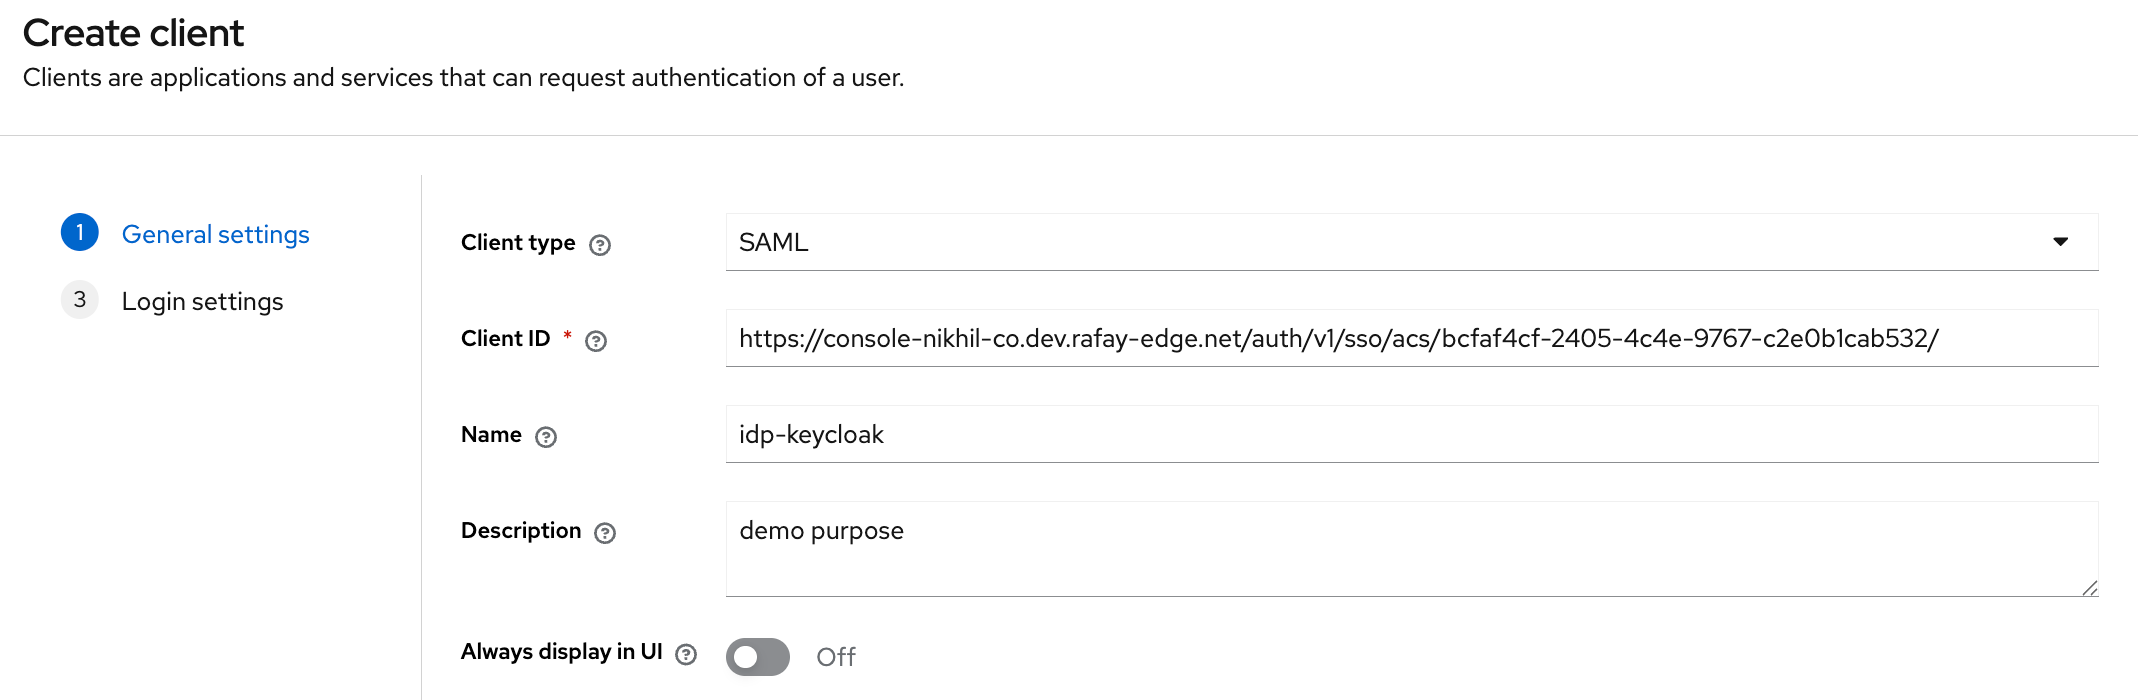Go to the General settings step
The image size is (2138, 700).
click(x=215, y=234)
